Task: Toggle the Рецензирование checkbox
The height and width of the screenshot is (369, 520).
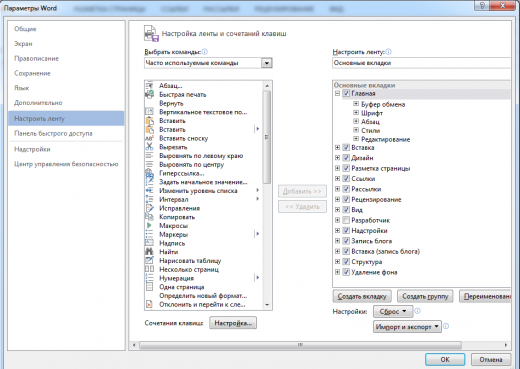Action: (x=346, y=199)
